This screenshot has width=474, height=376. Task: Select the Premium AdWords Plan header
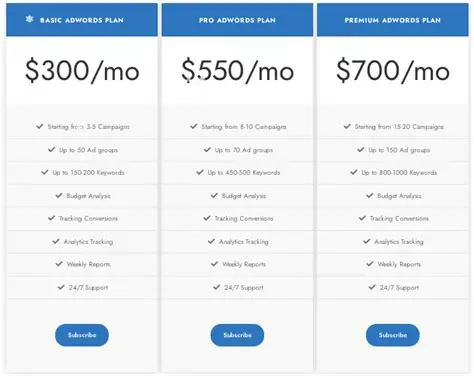coord(393,20)
